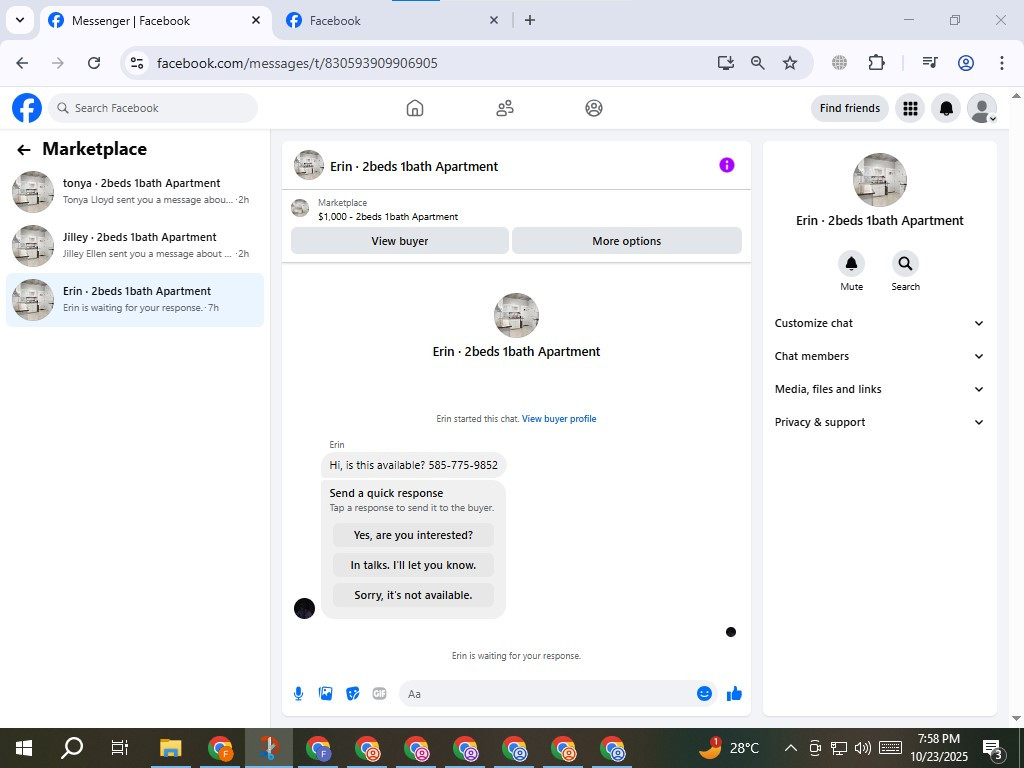The image size is (1024, 768).
Task: View site information icon in address bar
Action: tap(137, 63)
